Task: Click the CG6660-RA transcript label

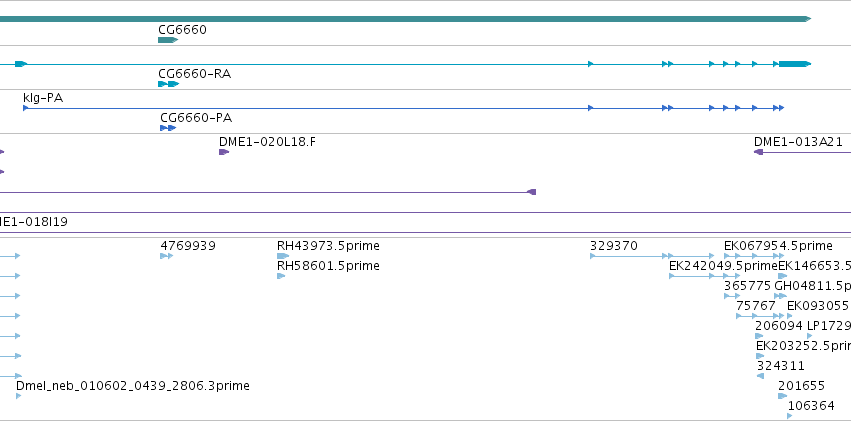Action: pyautogui.click(x=194, y=73)
